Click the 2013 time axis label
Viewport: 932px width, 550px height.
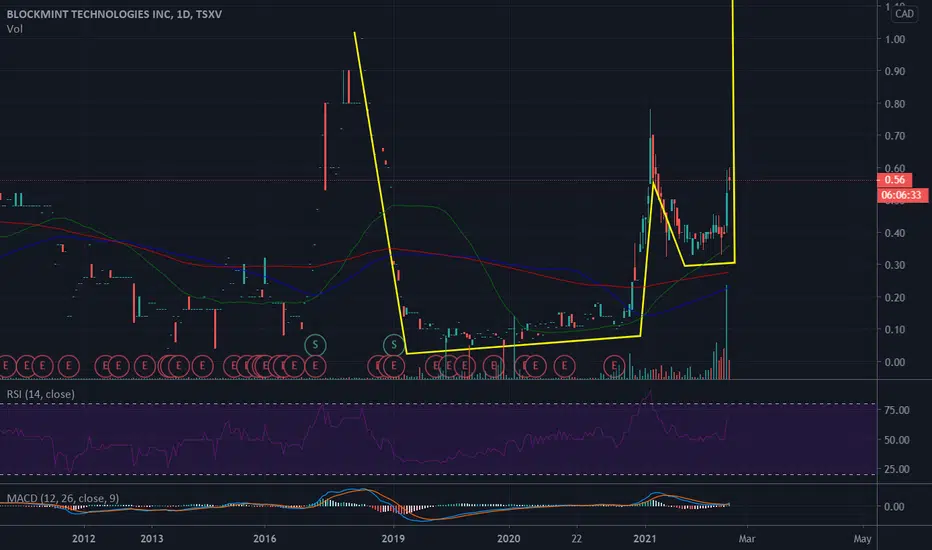pyautogui.click(x=152, y=539)
